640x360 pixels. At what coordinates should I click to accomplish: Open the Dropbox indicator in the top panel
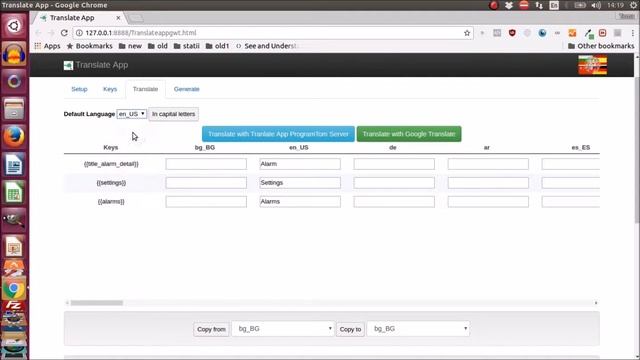(509, 5)
